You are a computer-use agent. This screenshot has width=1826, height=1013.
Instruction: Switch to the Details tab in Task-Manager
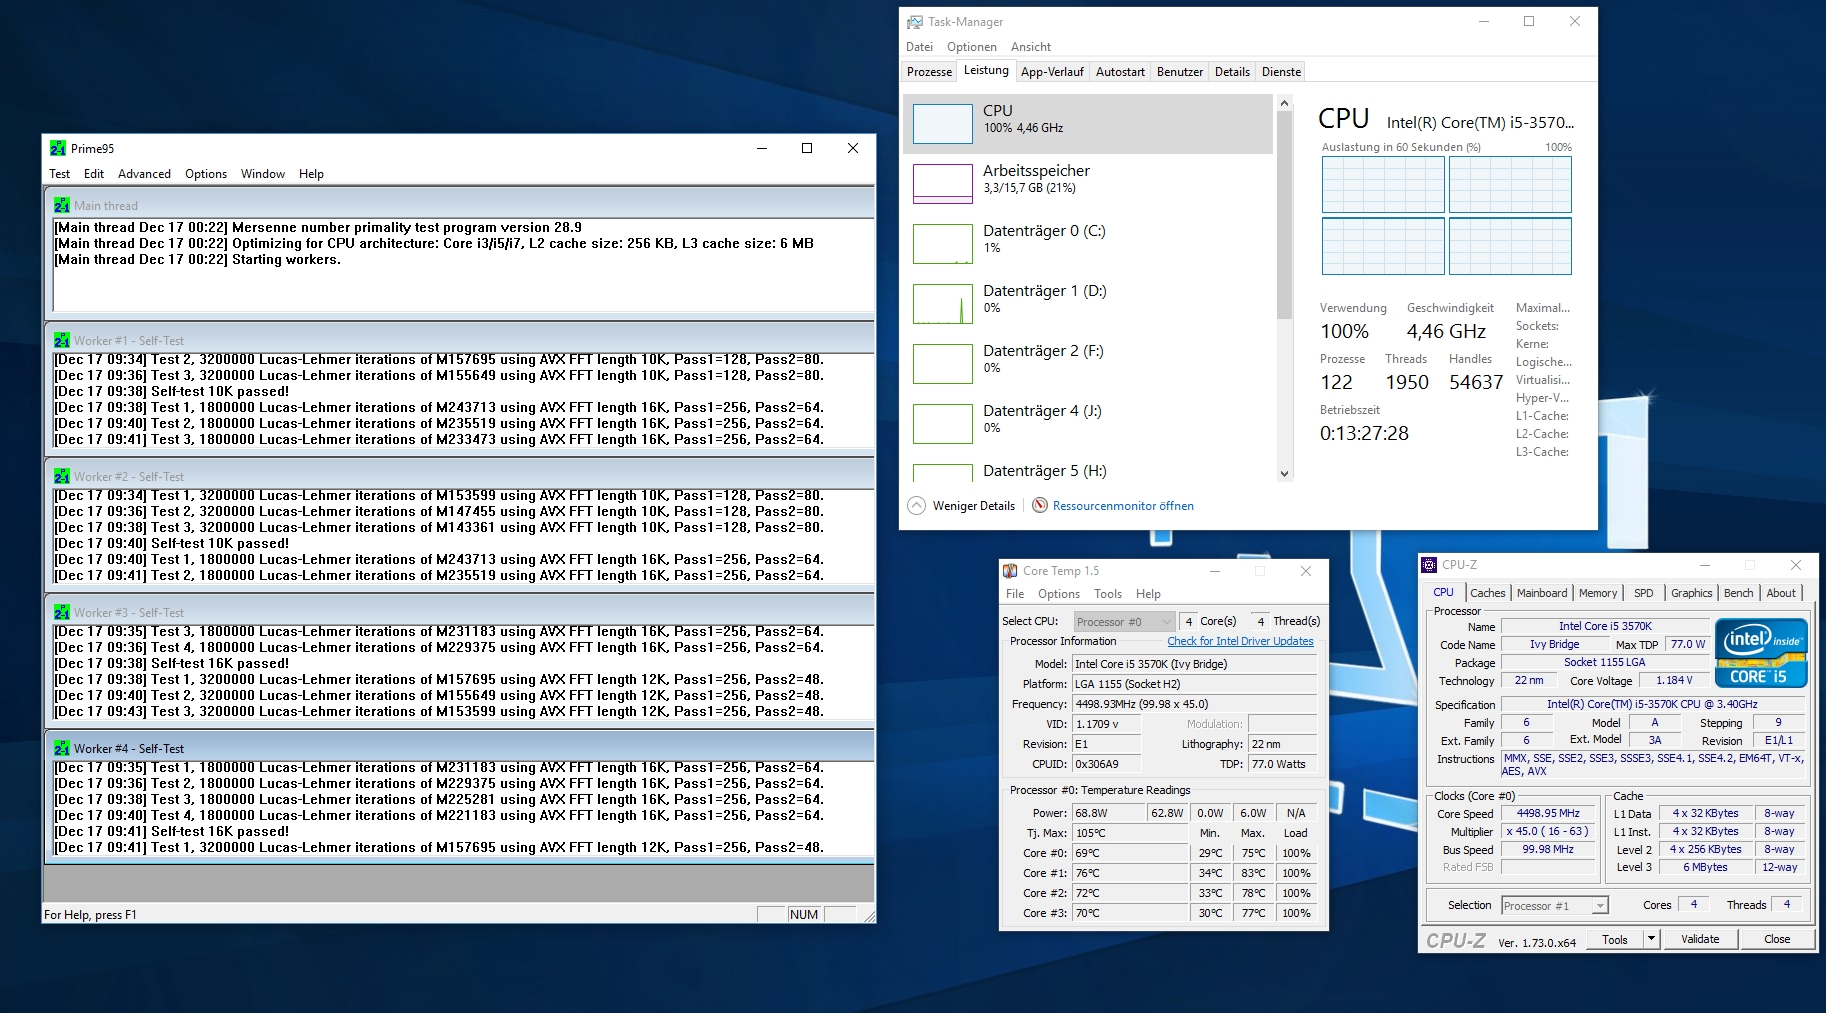tap(1232, 72)
